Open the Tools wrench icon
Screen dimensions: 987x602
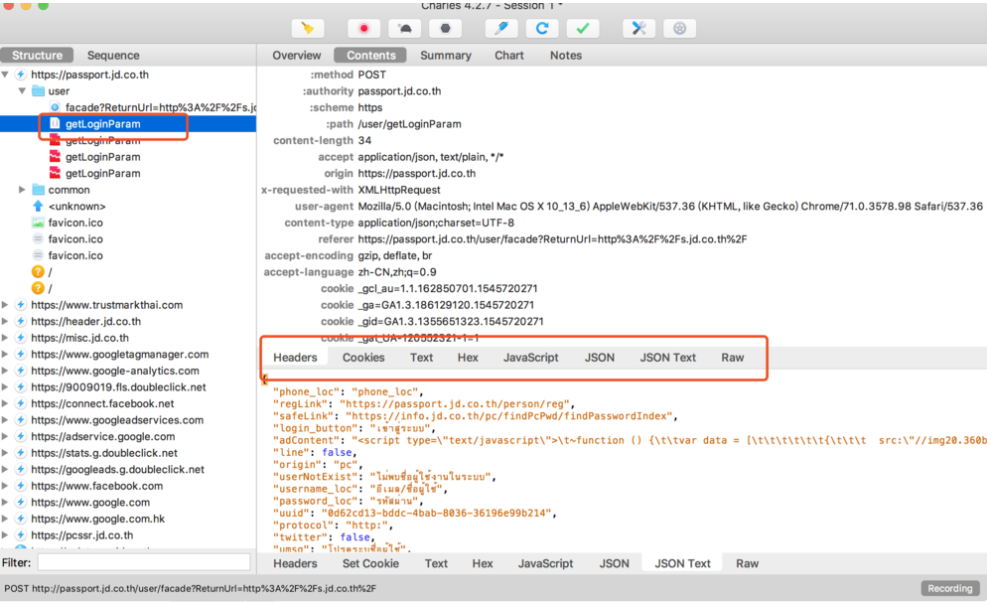tap(639, 28)
